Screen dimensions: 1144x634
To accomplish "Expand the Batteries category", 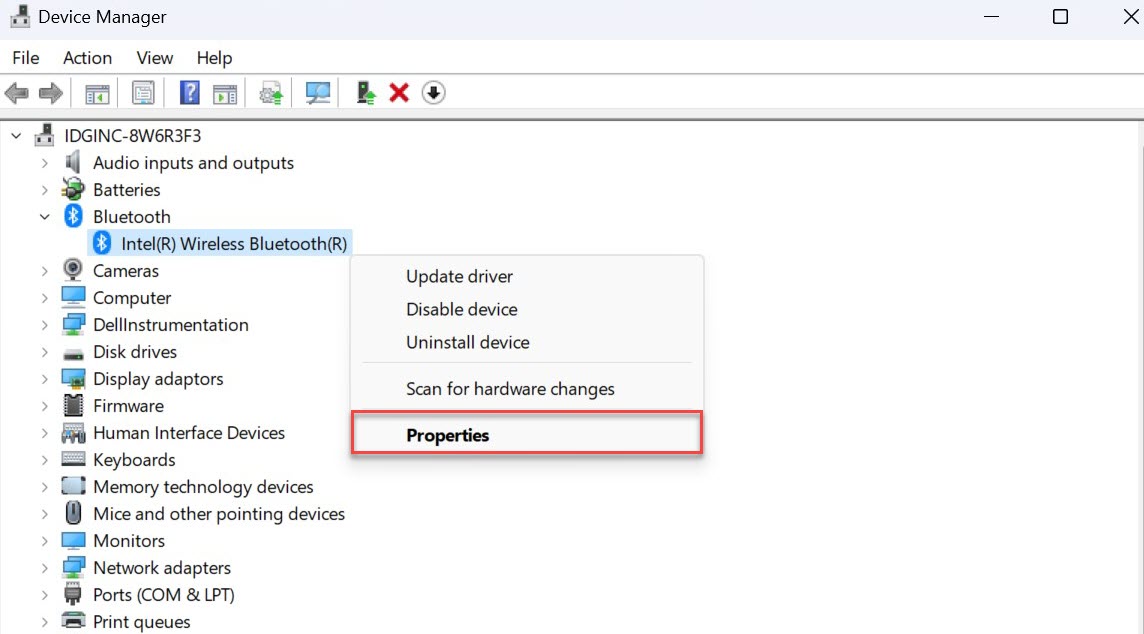I will (45, 190).
